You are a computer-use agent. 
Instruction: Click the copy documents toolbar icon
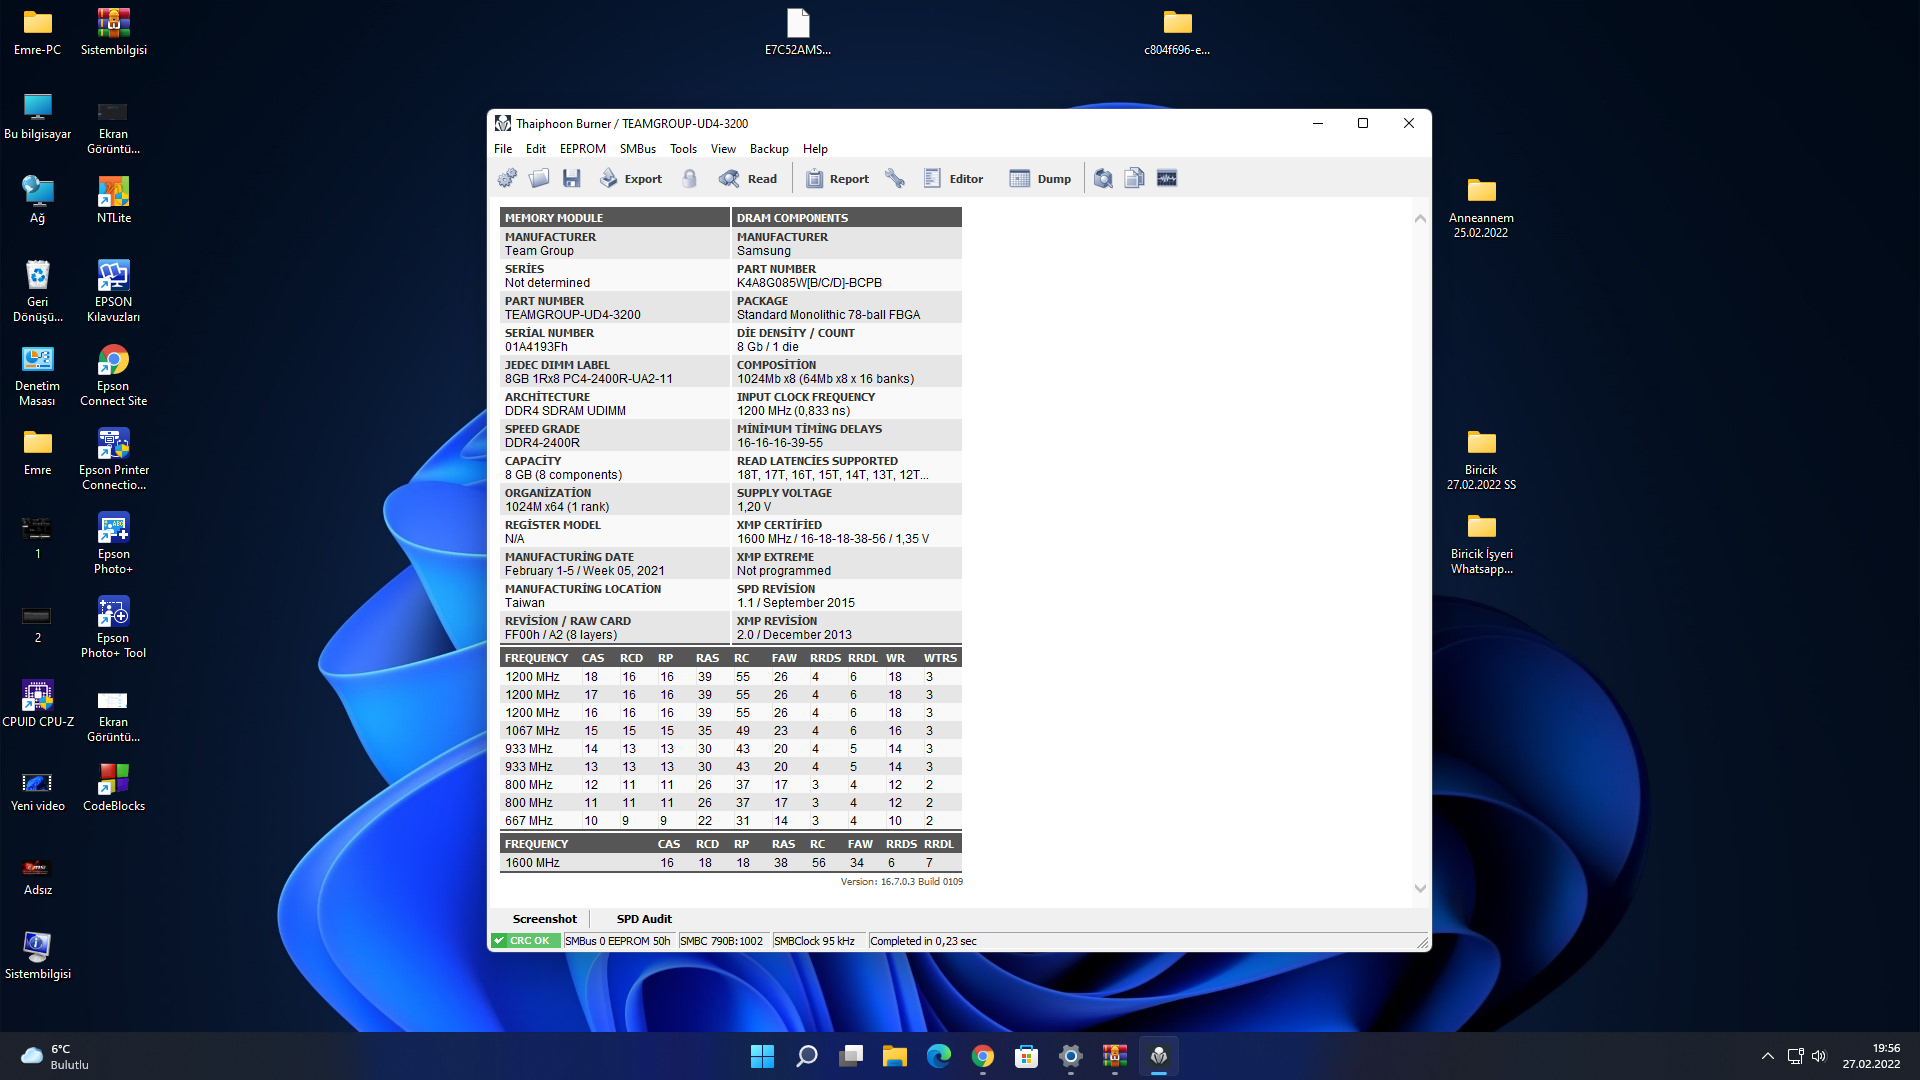click(1134, 179)
